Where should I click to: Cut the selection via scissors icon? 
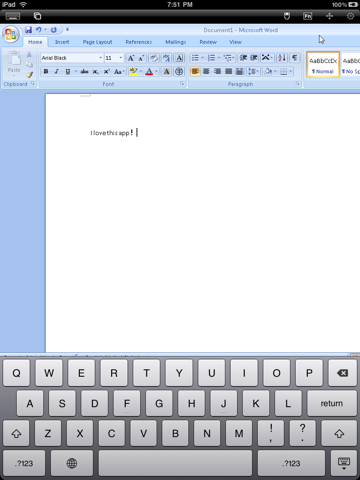click(29, 54)
